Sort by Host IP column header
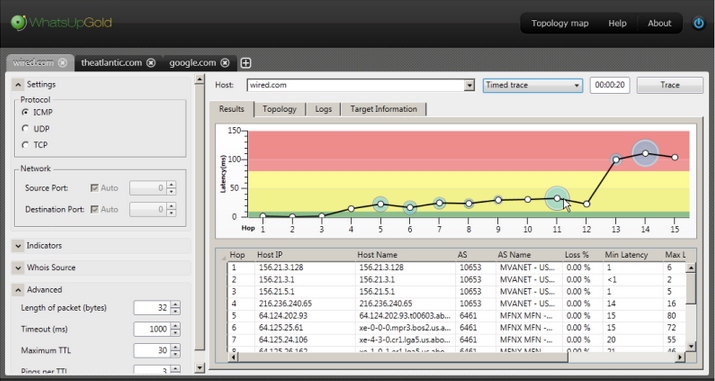The height and width of the screenshot is (381, 715). click(305, 255)
